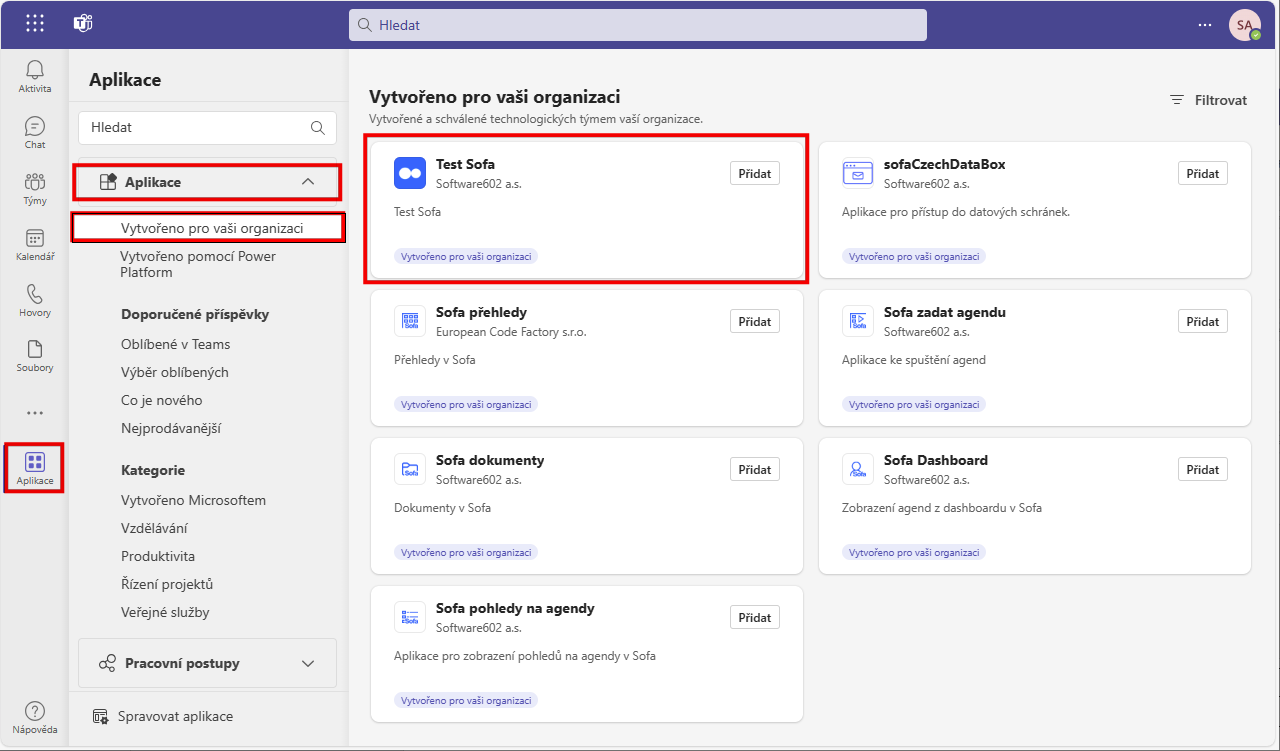Screen dimensions: 1280x751
Task: Add the sofaCzechDataBox app
Action: pos(1203,173)
